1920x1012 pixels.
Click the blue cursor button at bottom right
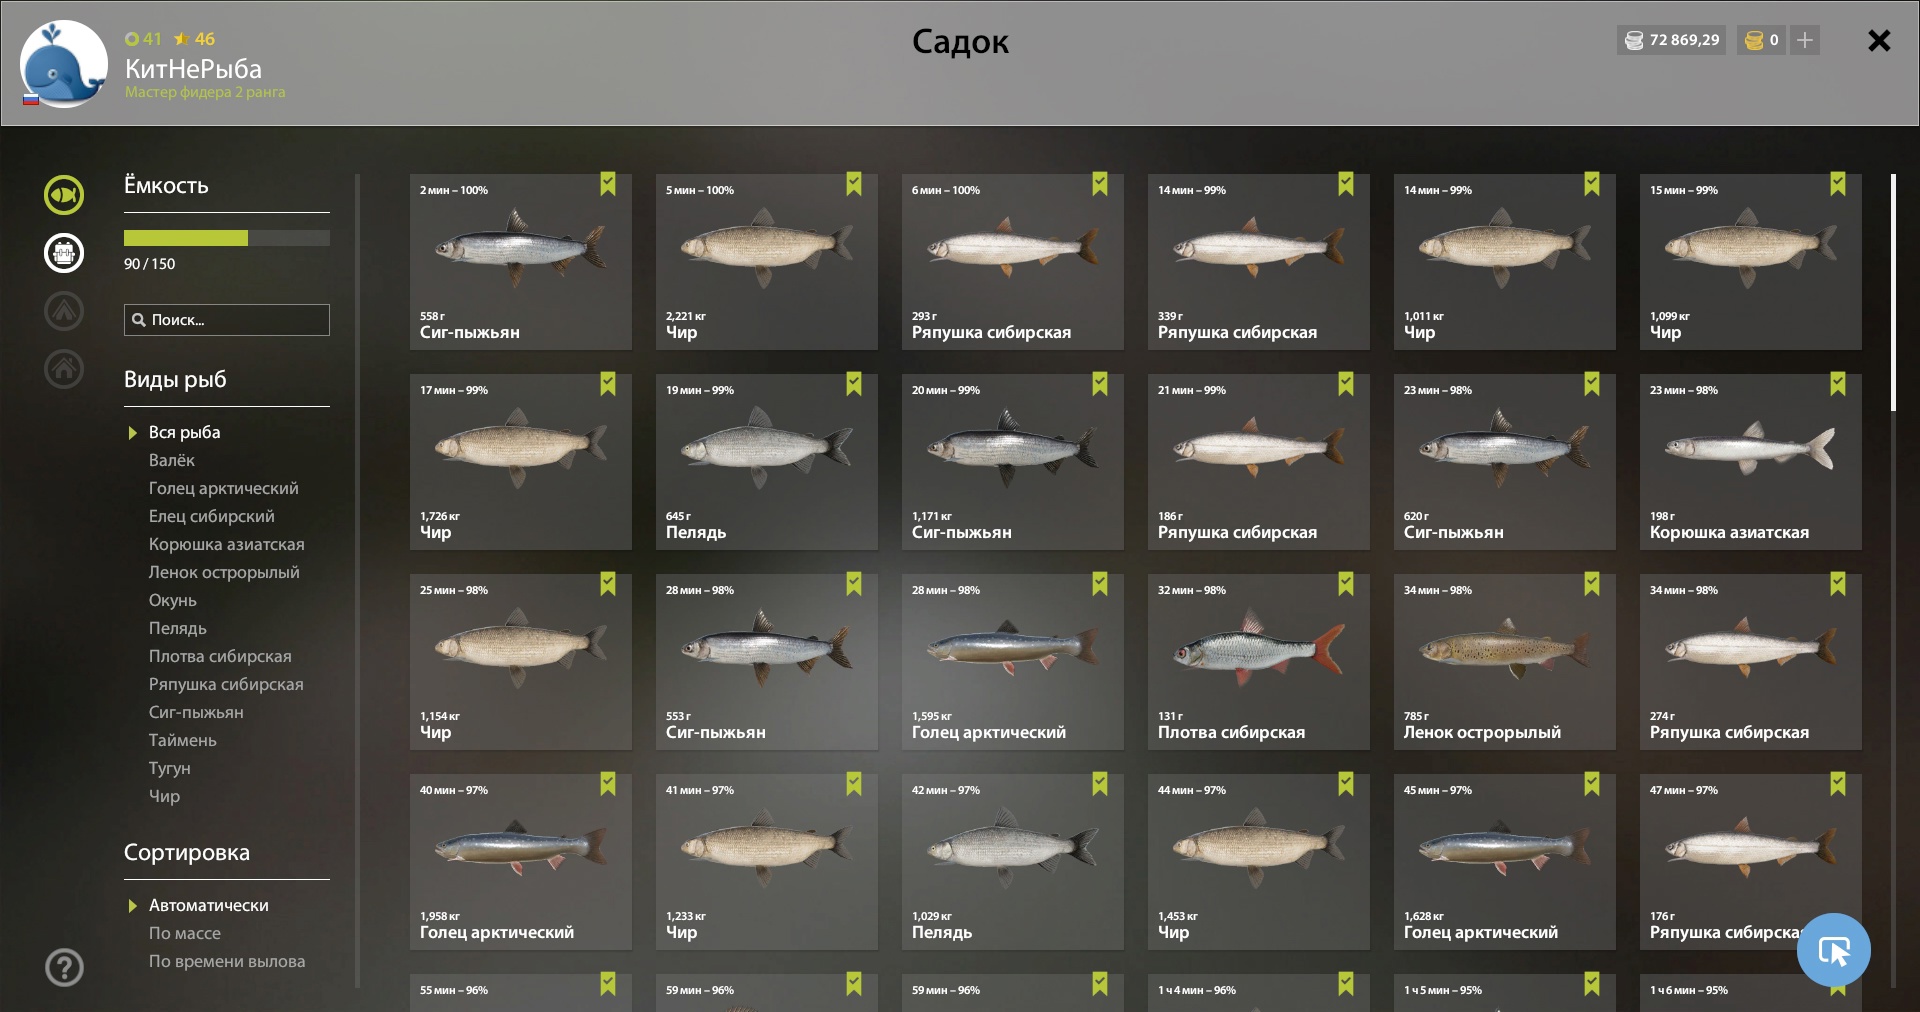[x=1833, y=950]
